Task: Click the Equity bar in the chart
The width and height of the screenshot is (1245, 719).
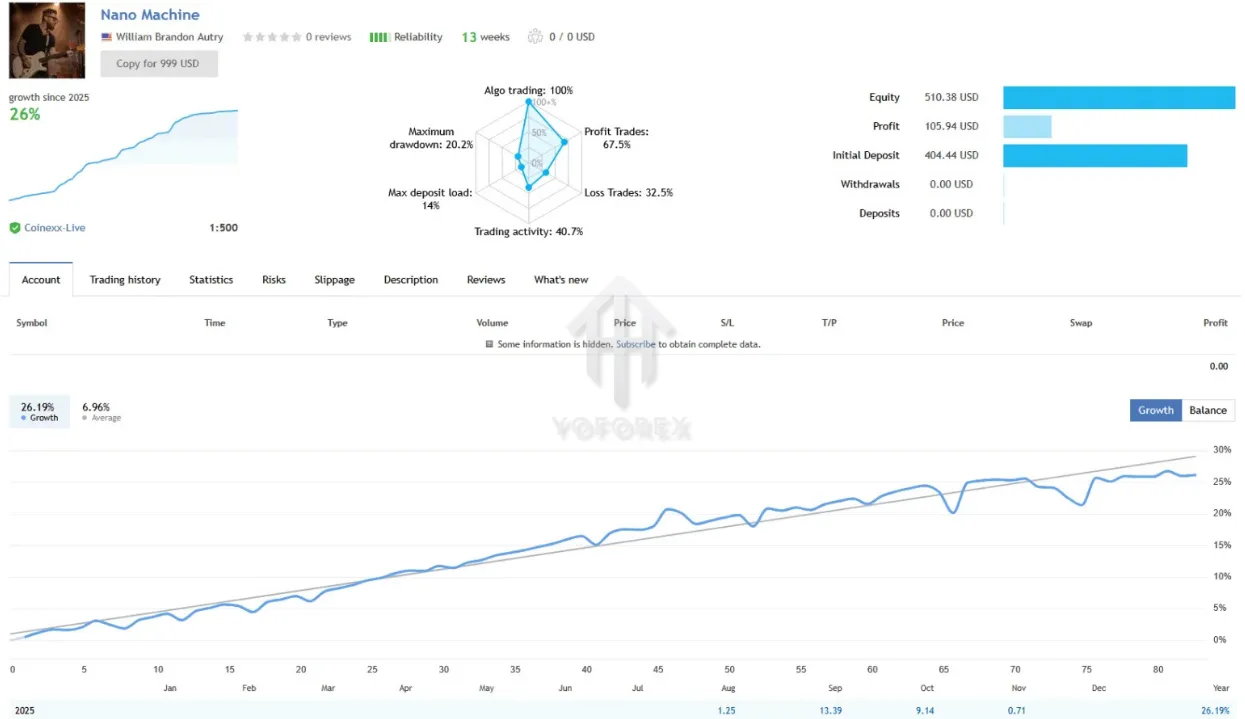Action: point(1119,97)
